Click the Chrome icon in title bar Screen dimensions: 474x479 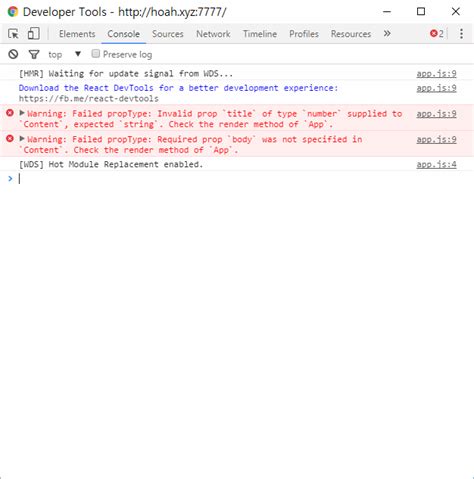click(13, 12)
